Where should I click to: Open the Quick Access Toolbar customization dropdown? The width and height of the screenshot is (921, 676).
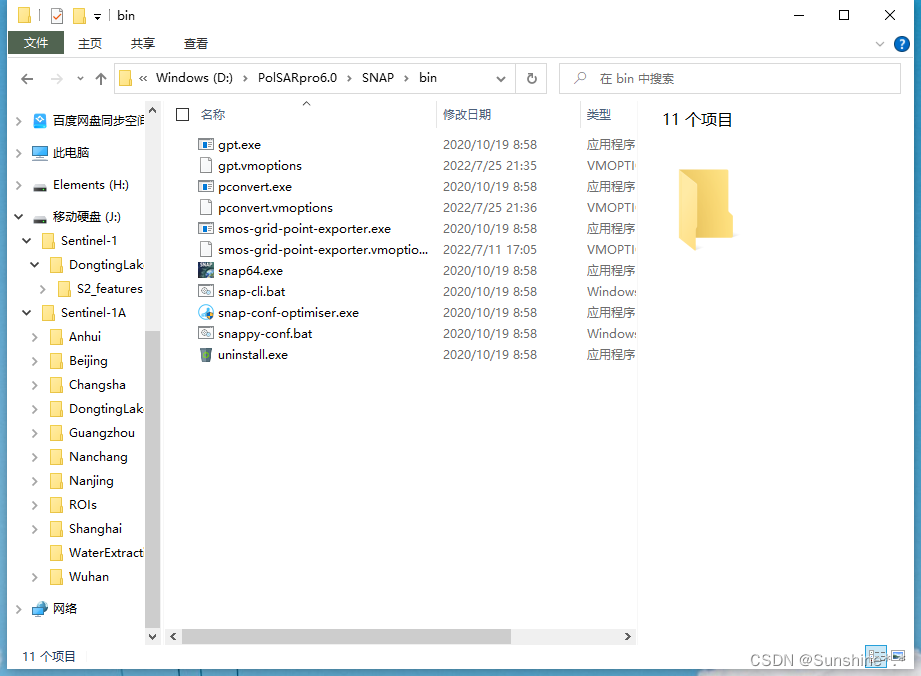pos(96,15)
